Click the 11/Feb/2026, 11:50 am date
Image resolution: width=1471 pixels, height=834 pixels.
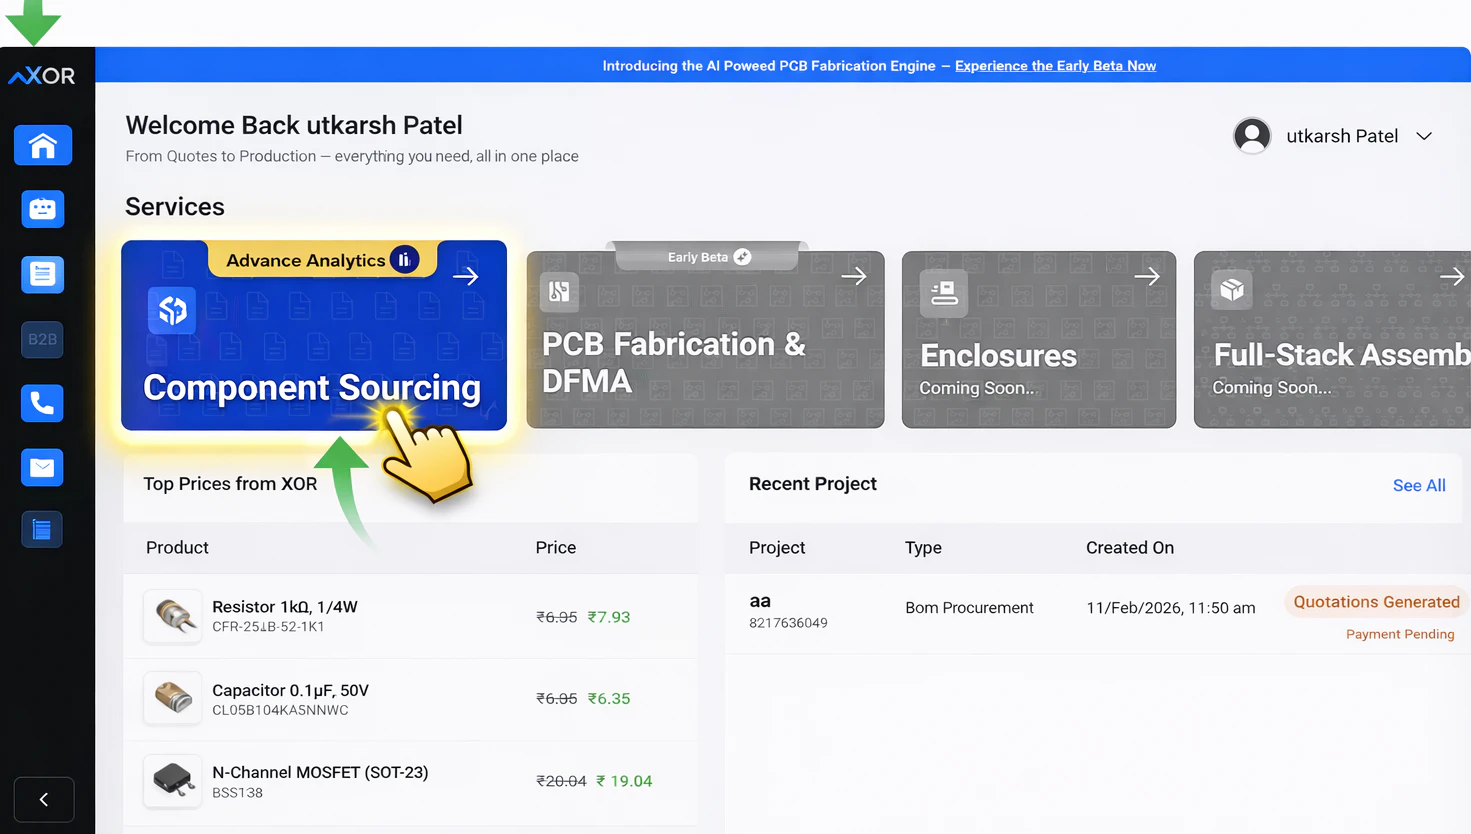[x=1171, y=608]
